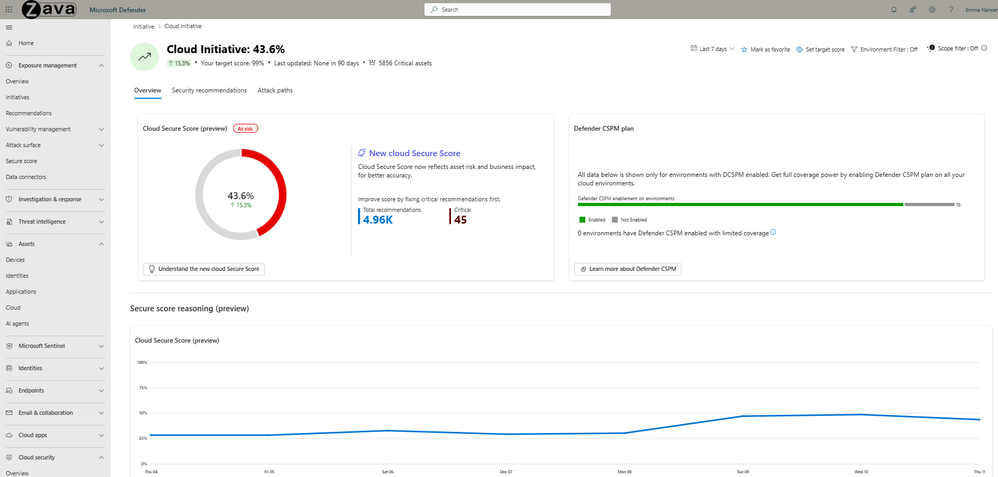Image resolution: width=998 pixels, height=477 pixels.
Task: Expand Email & collaboration chevron
Action: point(102,413)
